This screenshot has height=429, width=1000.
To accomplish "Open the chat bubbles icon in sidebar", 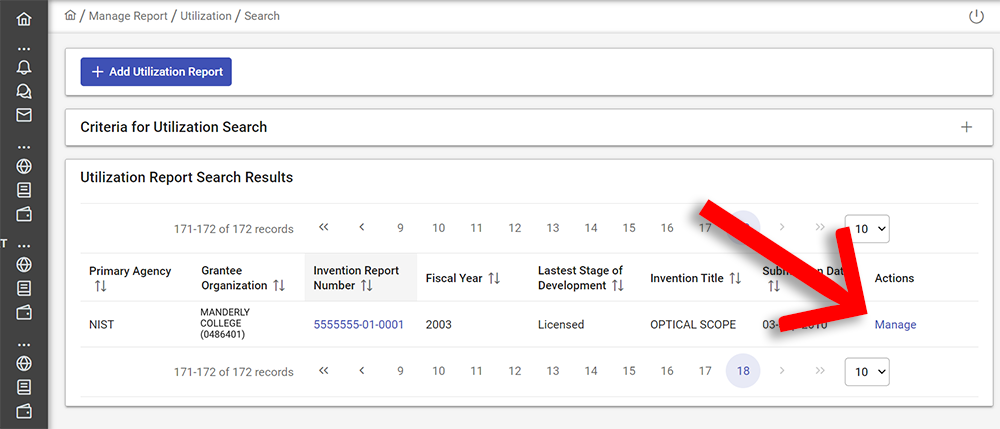I will pos(24,91).
